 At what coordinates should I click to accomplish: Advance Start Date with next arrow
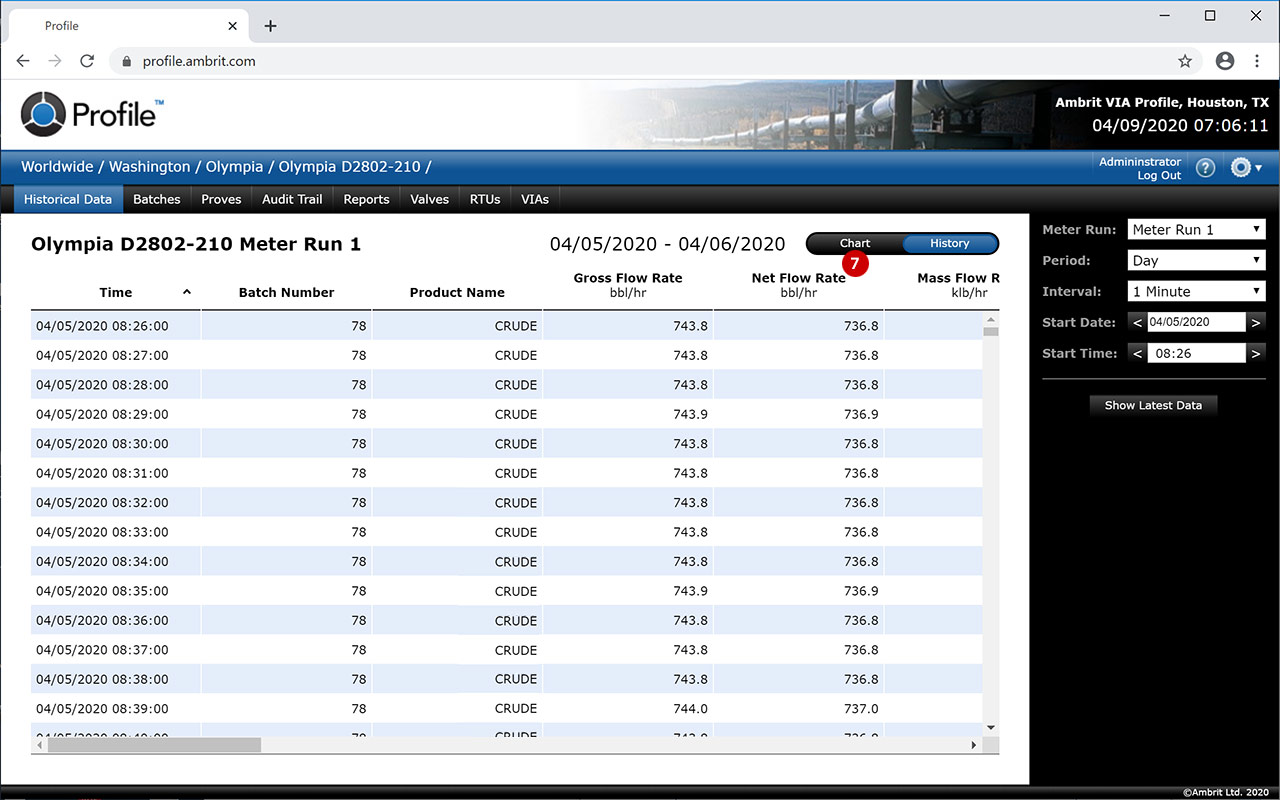click(1256, 322)
